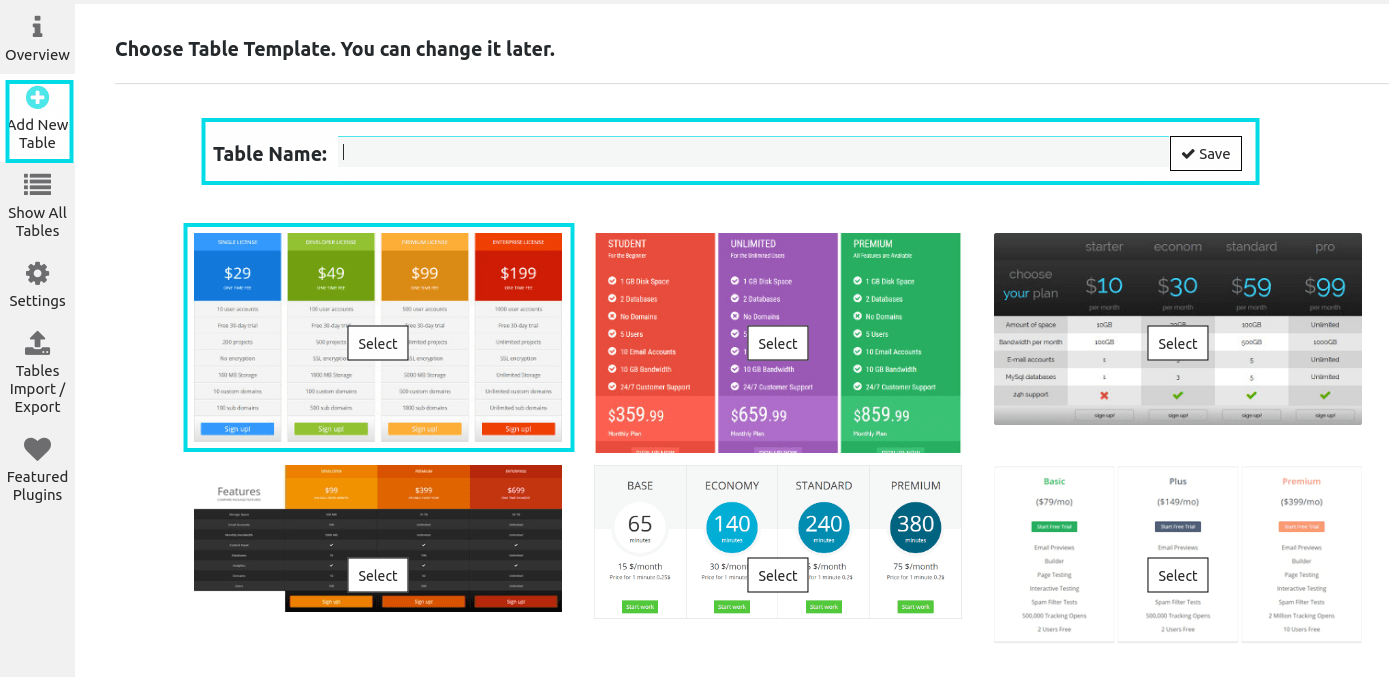The height and width of the screenshot is (677, 1389).
Task: Open the Show All Tables menu label
Action: pyautogui.click(x=37, y=222)
